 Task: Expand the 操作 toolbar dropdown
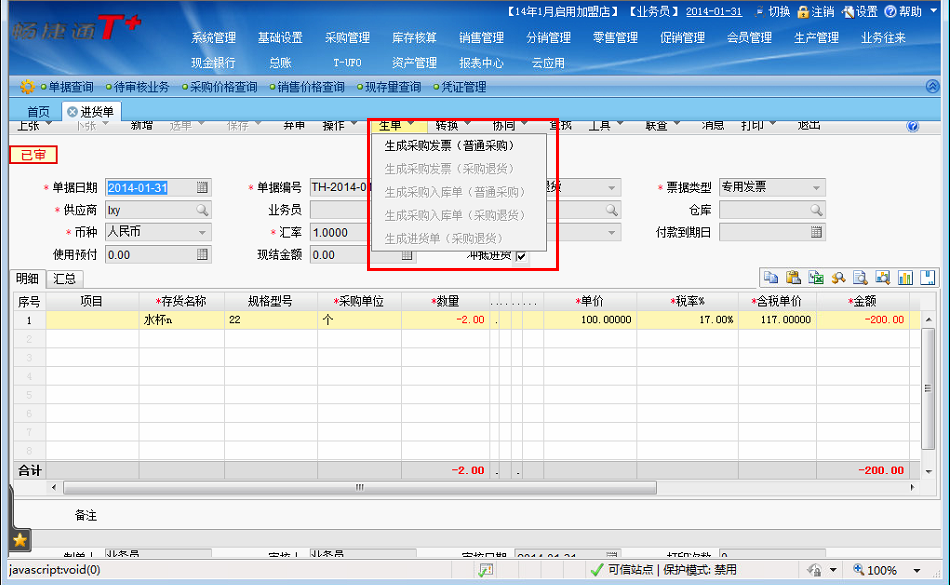pyautogui.click(x=355, y=125)
